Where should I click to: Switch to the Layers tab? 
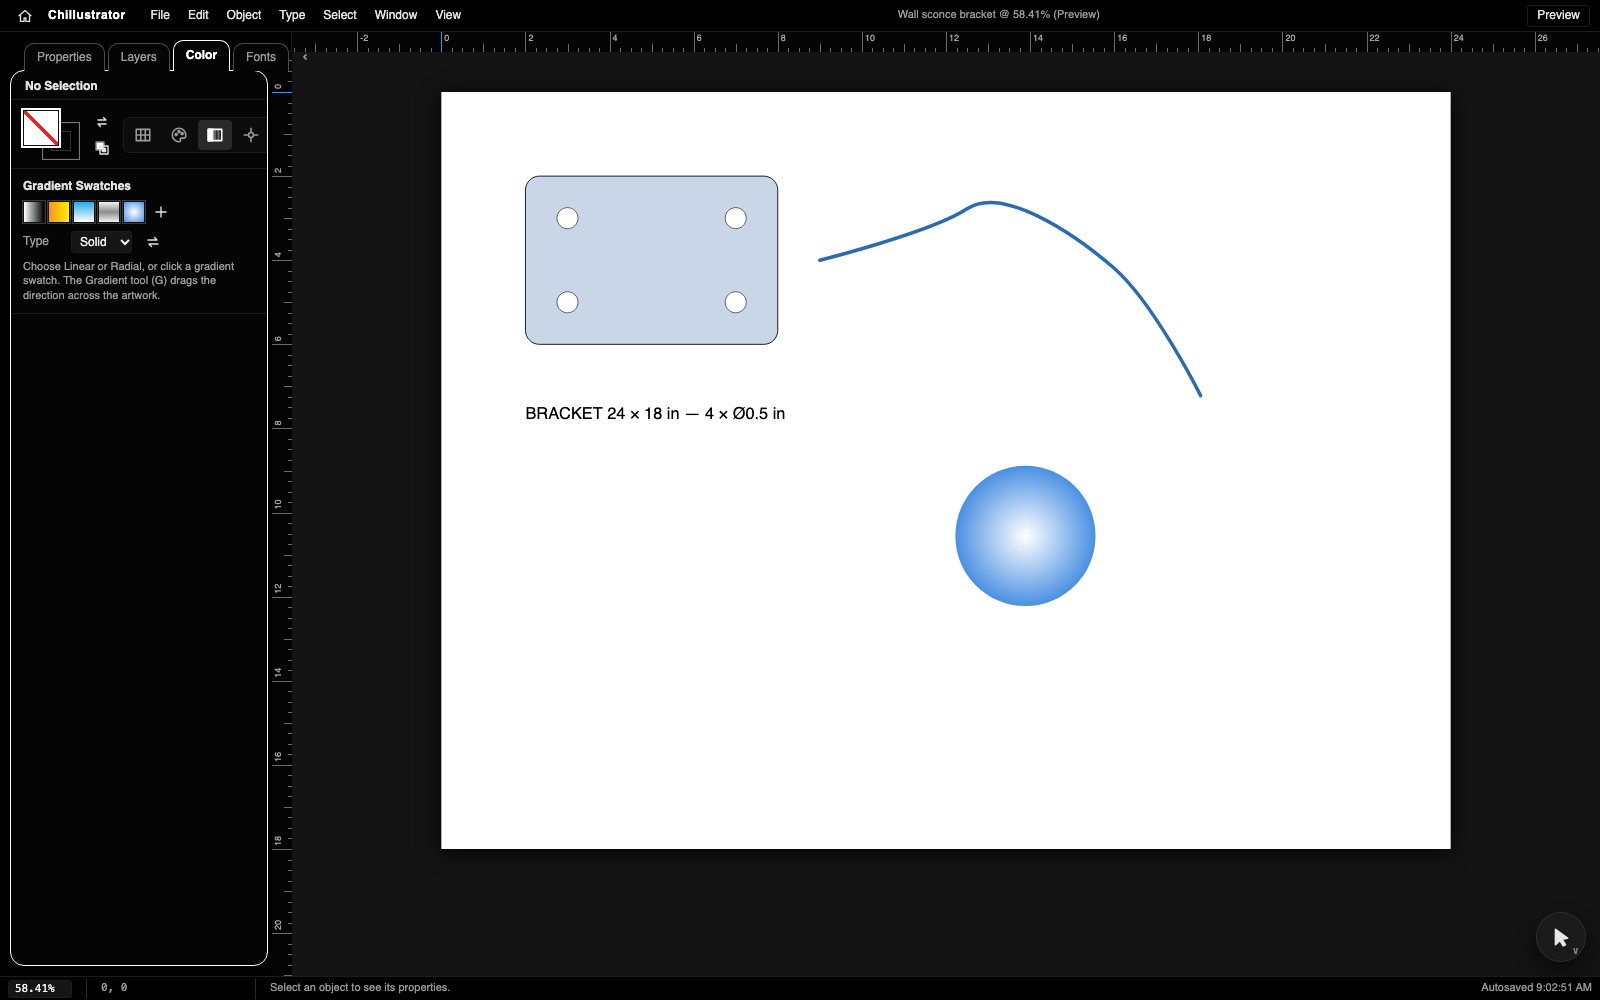tap(138, 57)
